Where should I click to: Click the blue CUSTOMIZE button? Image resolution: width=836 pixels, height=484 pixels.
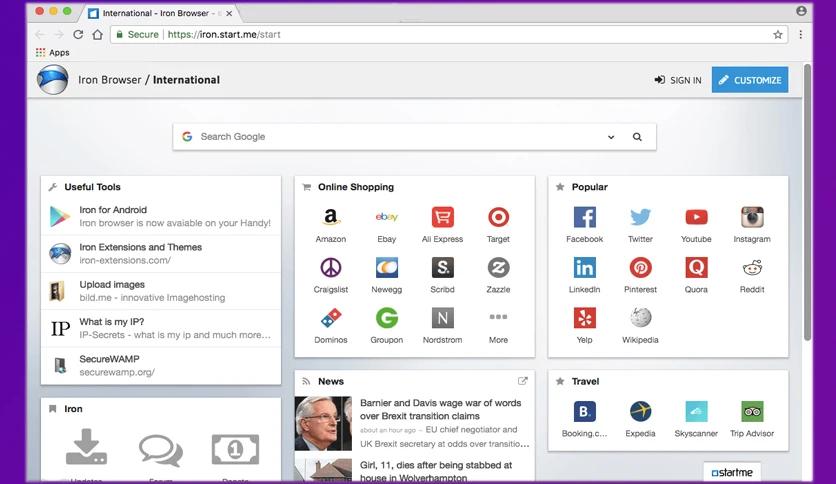tap(750, 80)
